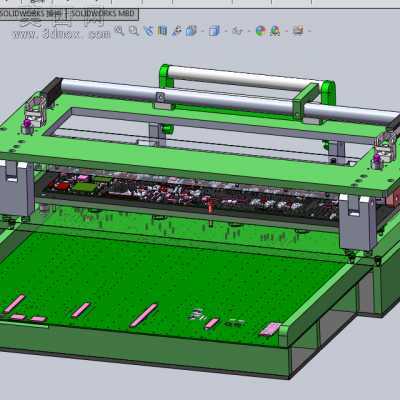This screenshot has height=400, width=400.
Task: Switch to the SOLIDWORKS 插件 tab
Action: point(33,14)
